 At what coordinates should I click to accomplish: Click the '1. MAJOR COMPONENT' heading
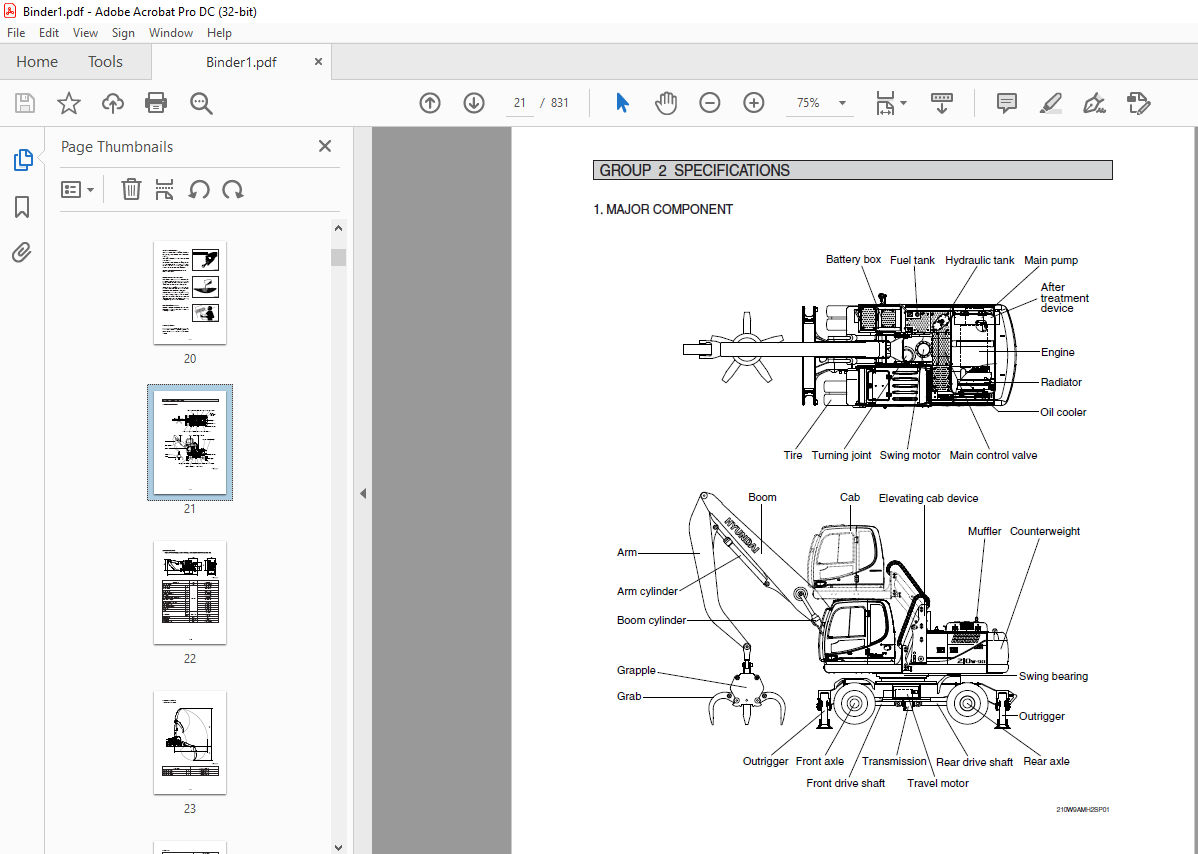[663, 209]
